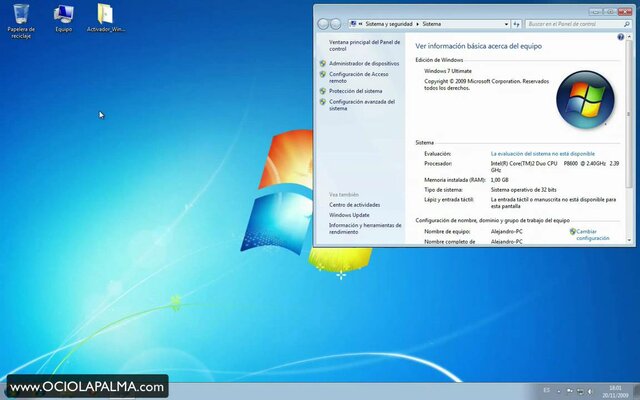Image resolution: width=640 pixels, height=400 pixels.
Task: Open the Action Center flag in tray
Action: 569,391
